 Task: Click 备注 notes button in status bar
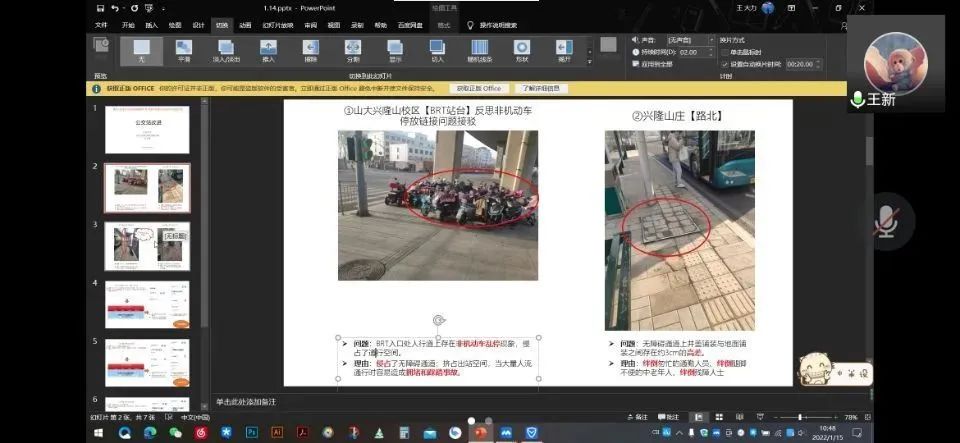[638, 417]
